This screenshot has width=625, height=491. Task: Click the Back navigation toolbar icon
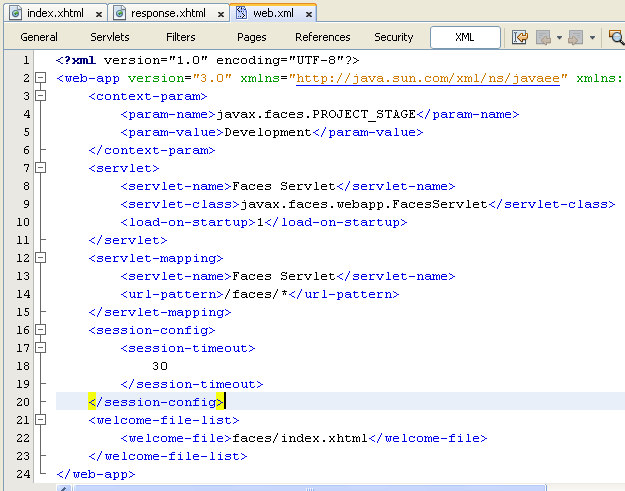543,37
